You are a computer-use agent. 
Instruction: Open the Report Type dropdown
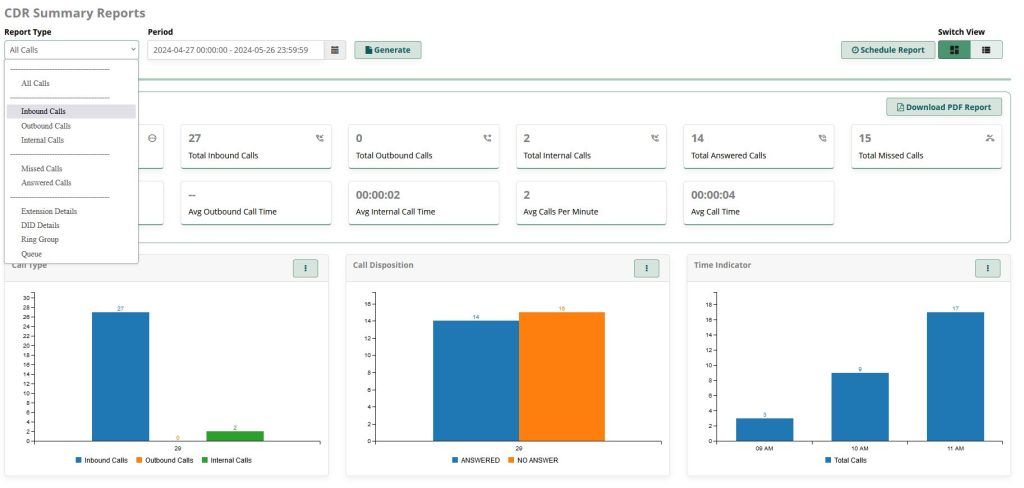coord(71,50)
